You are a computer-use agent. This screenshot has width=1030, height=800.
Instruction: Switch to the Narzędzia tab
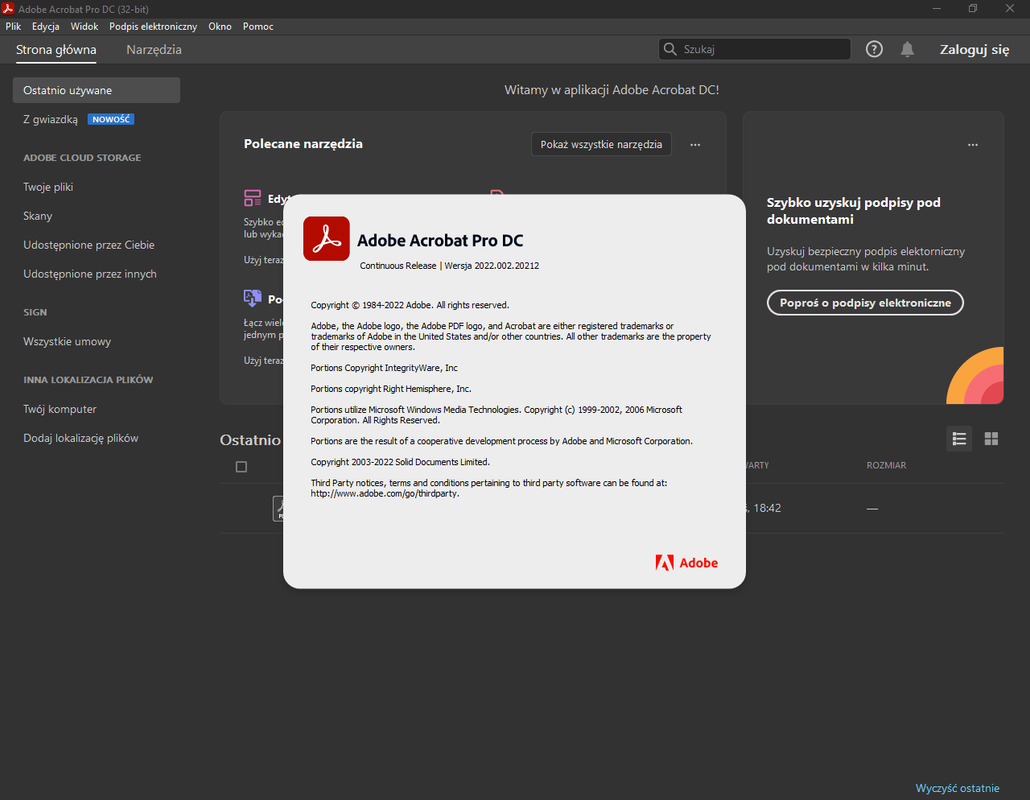pyautogui.click(x=154, y=50)
